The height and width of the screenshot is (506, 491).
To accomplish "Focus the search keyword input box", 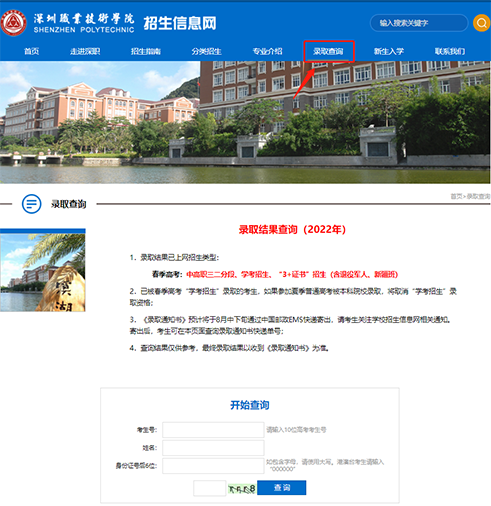I will pos(419,23).
